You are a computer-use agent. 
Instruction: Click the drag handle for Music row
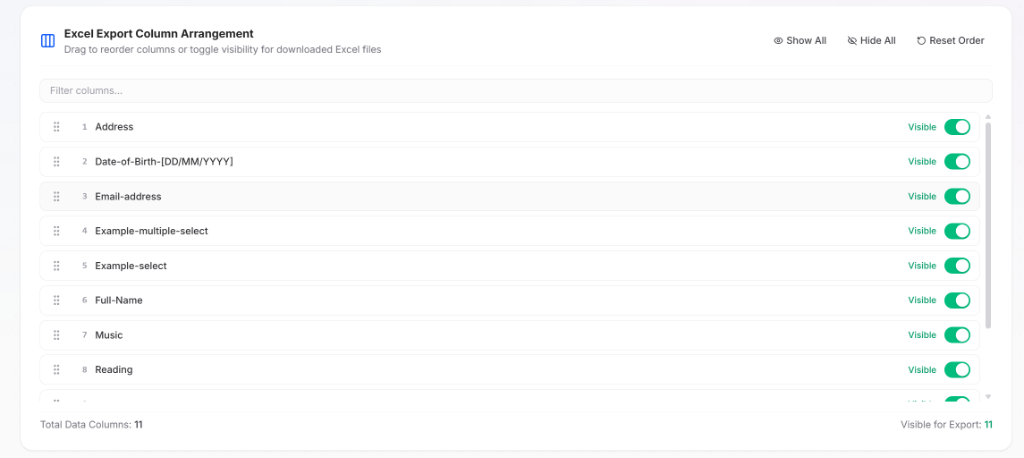point(57,335)
